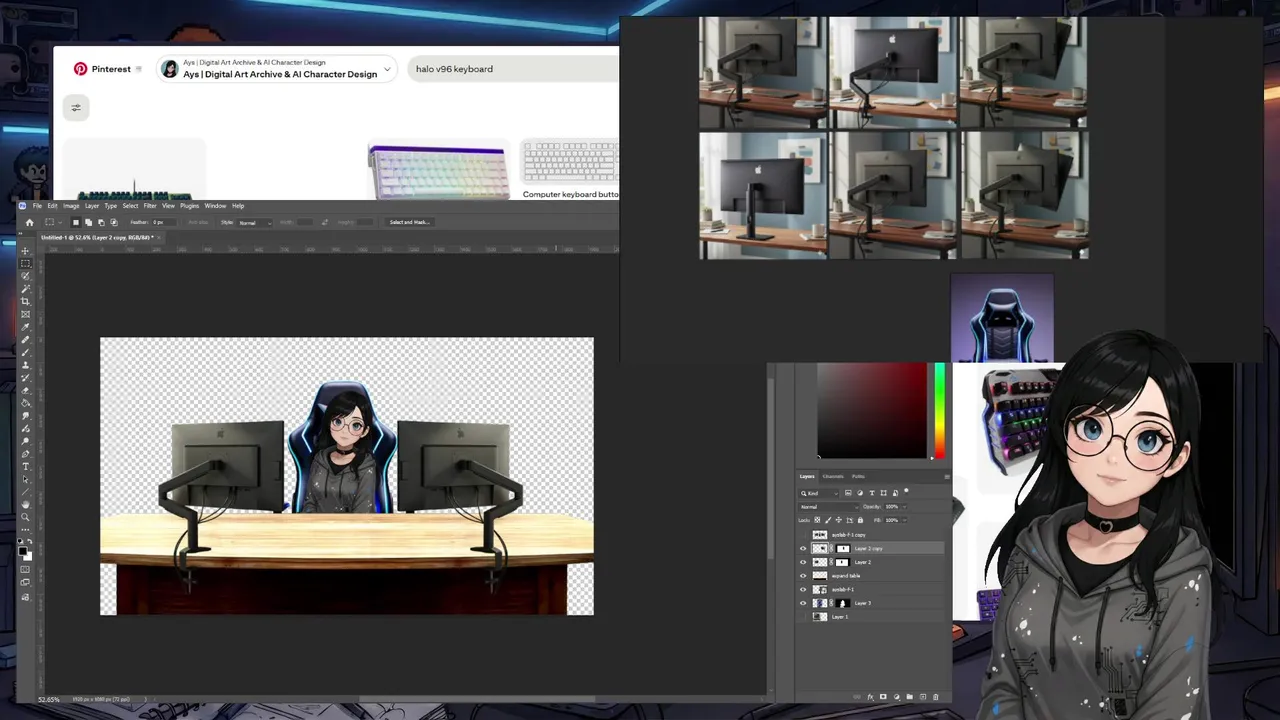The image size is (1280, 720).
Task: Toggle Lock all padlock in Layers panel
Action: (860, 520)
